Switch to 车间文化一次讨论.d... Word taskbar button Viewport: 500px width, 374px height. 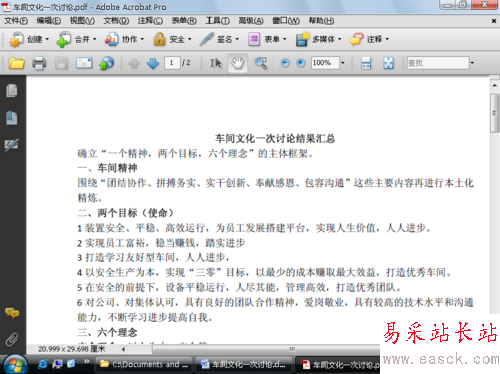tap(244, 364)
